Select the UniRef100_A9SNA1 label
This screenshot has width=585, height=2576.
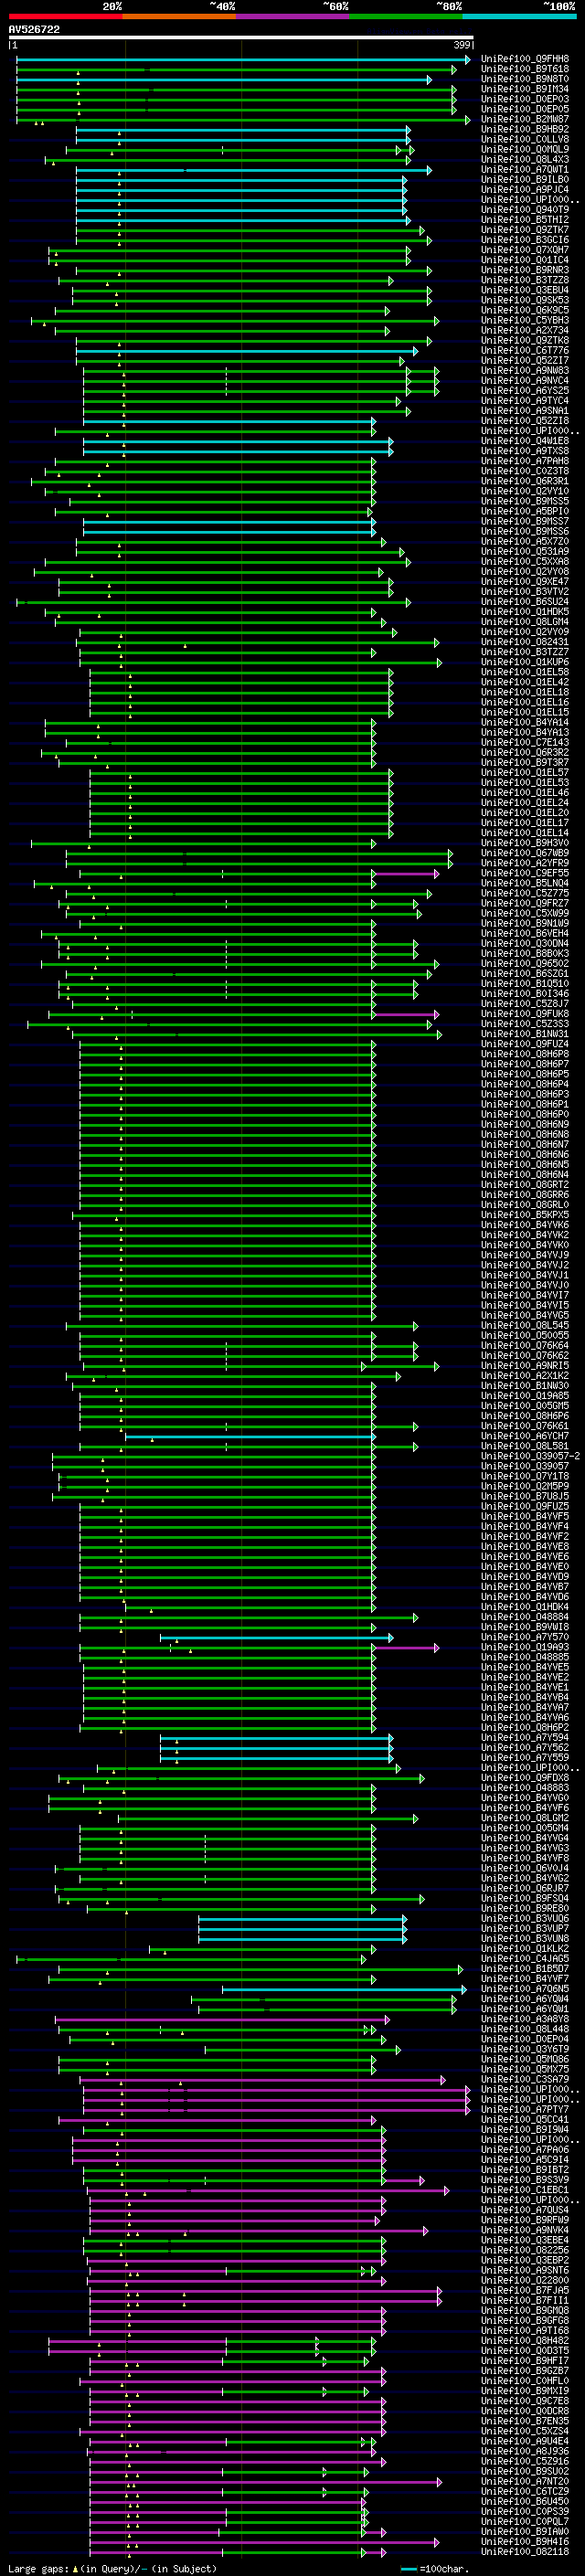(x=525, y=411)
